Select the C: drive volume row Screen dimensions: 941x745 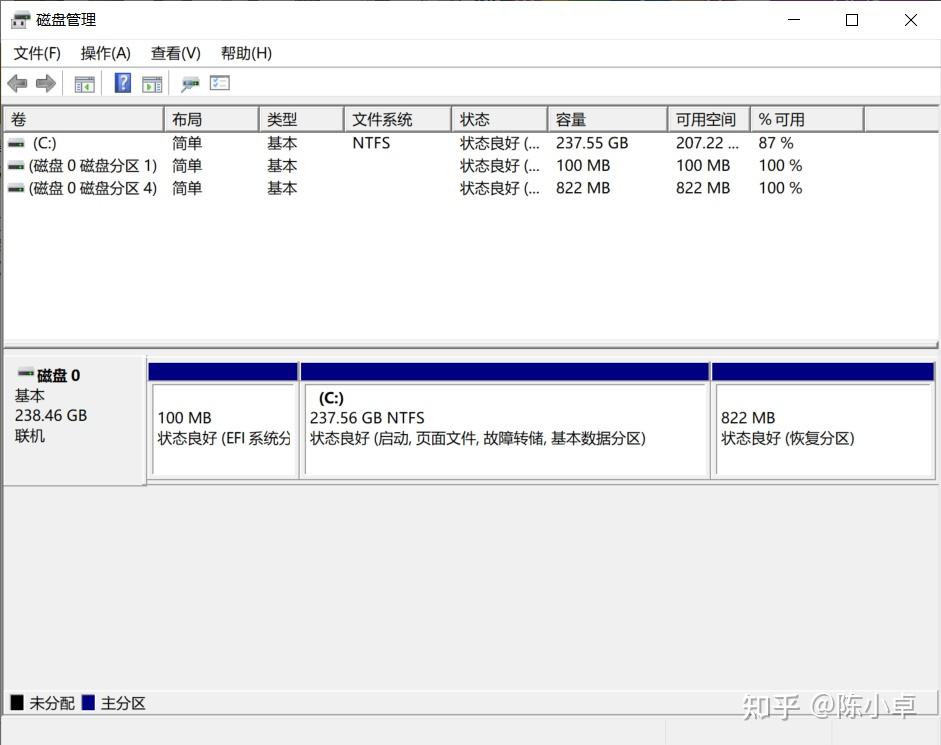[80, 143]
